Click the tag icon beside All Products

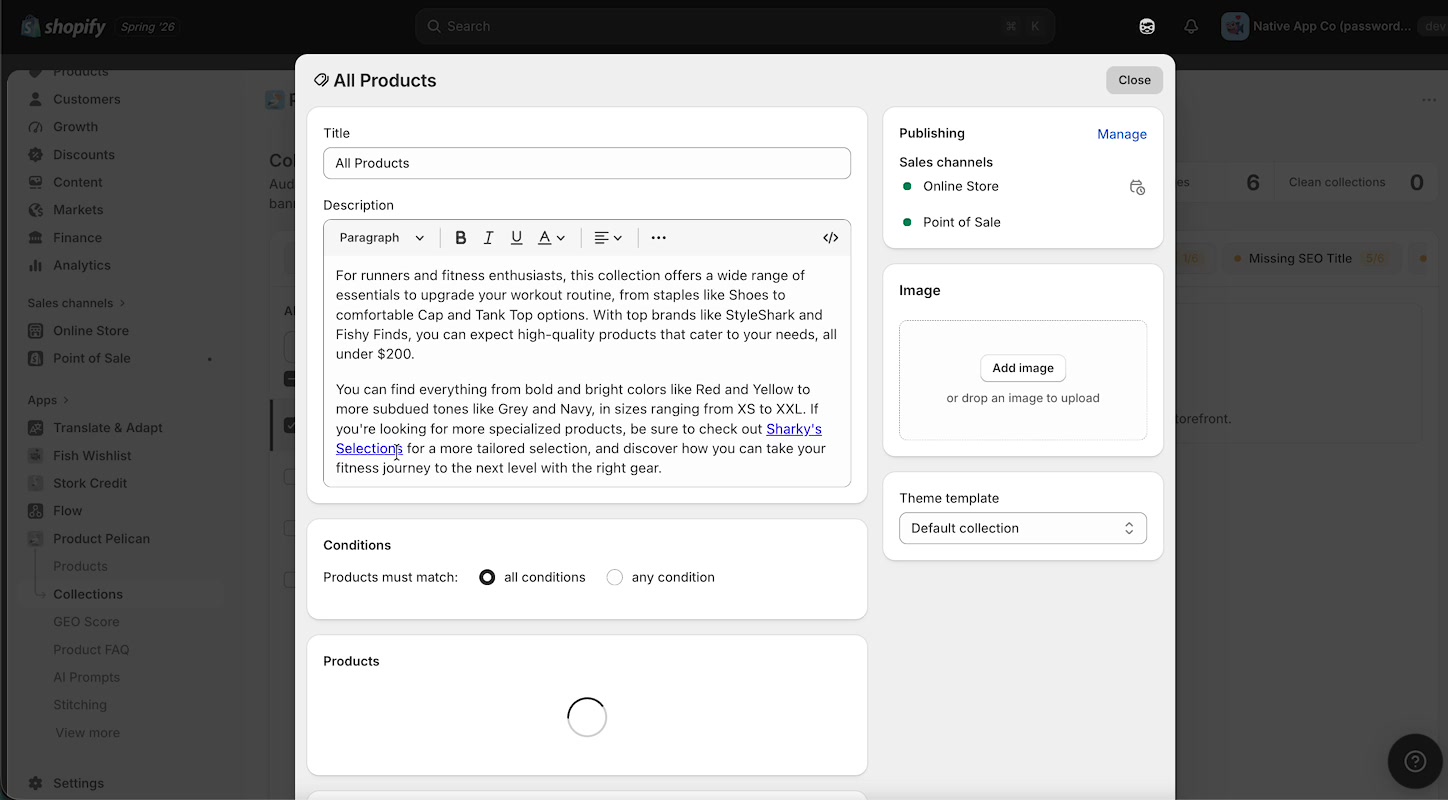coord(321,80)
